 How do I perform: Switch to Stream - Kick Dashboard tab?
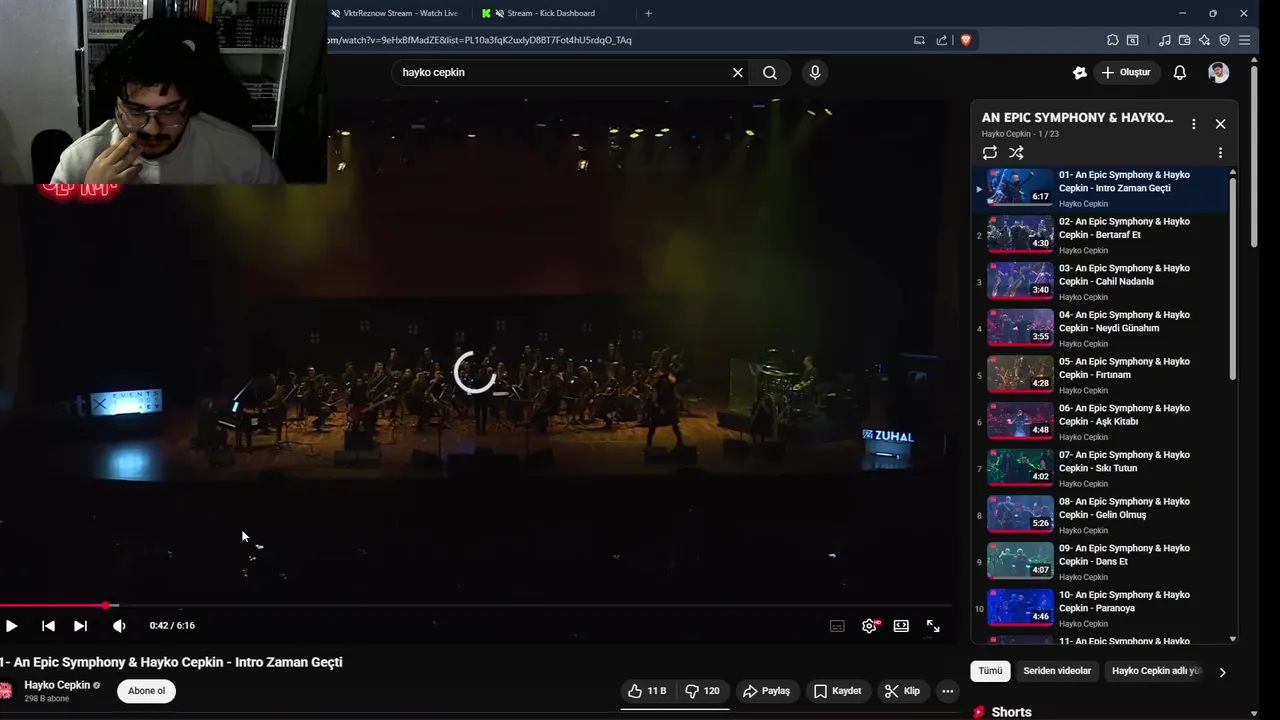[x=550, y=13]
